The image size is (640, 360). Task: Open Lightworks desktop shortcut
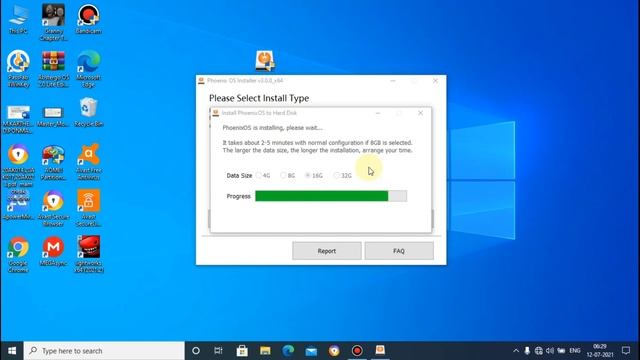pyautogui.click(x=89, y=254)
